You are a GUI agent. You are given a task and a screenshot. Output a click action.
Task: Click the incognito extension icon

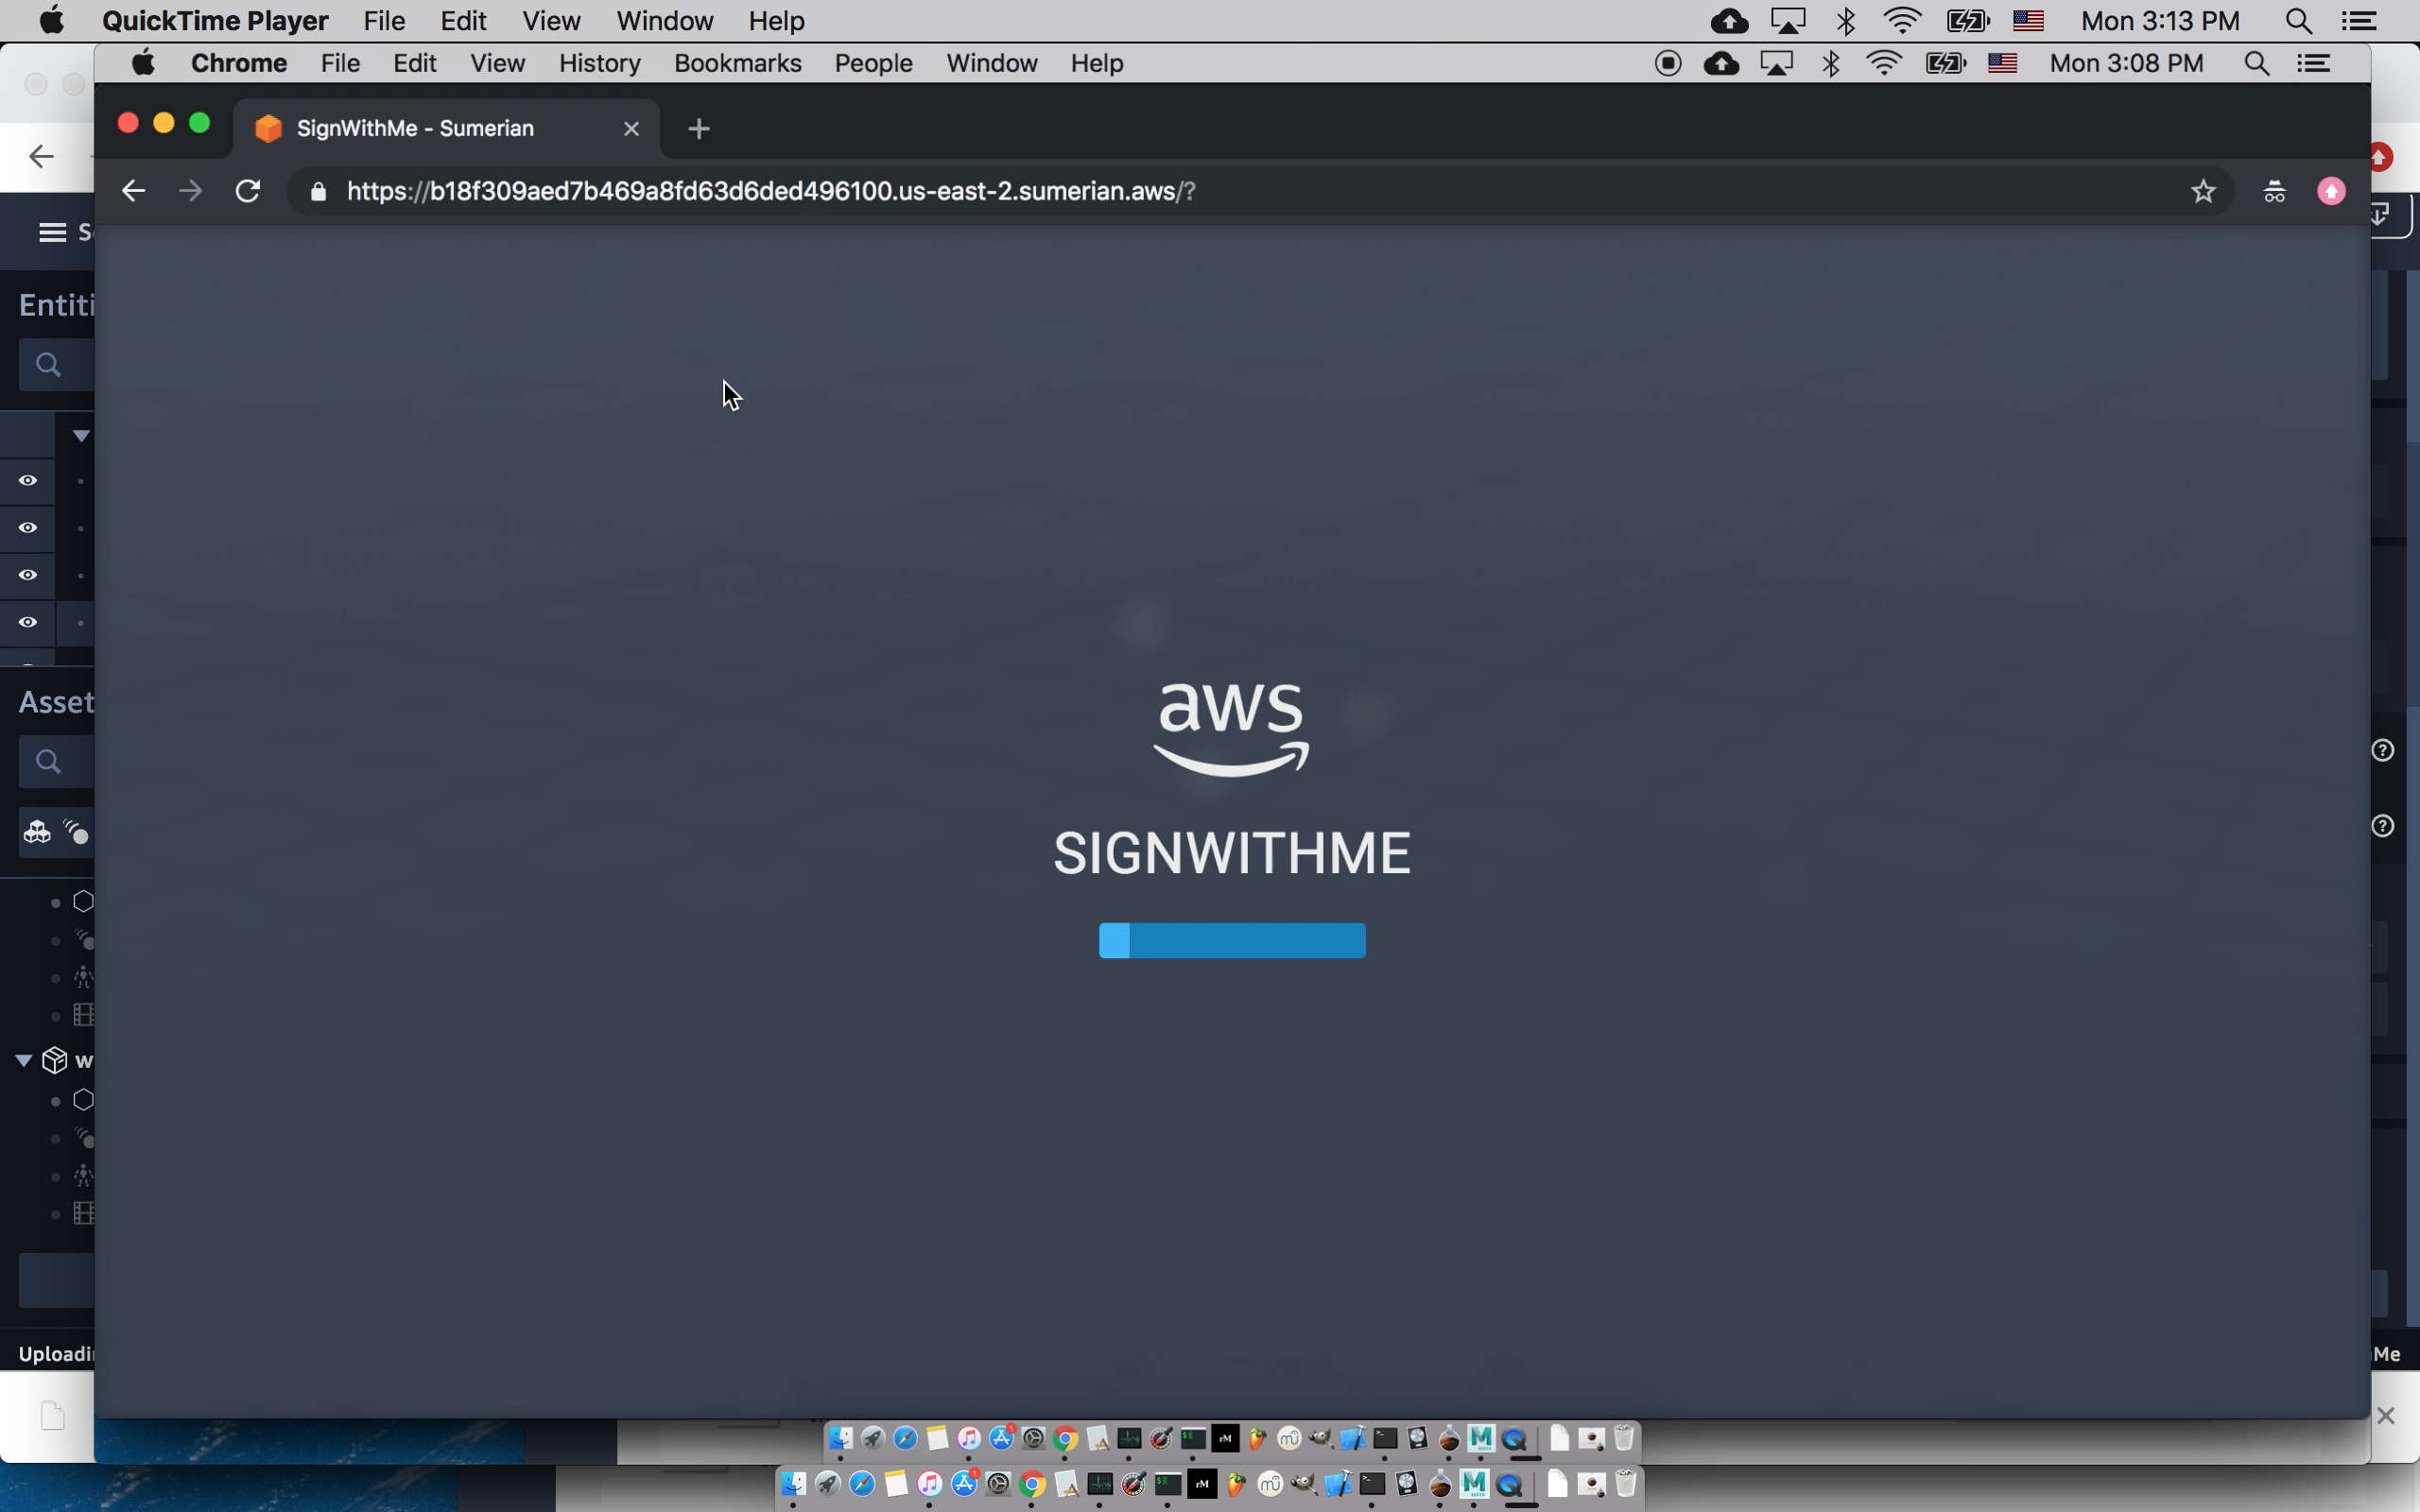(2274, 191)
